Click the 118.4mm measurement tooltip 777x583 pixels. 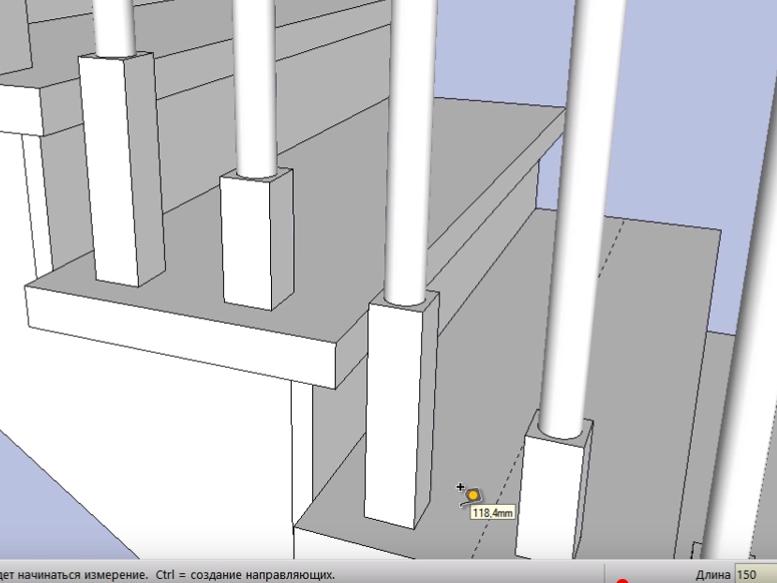(x=492, y=513)
